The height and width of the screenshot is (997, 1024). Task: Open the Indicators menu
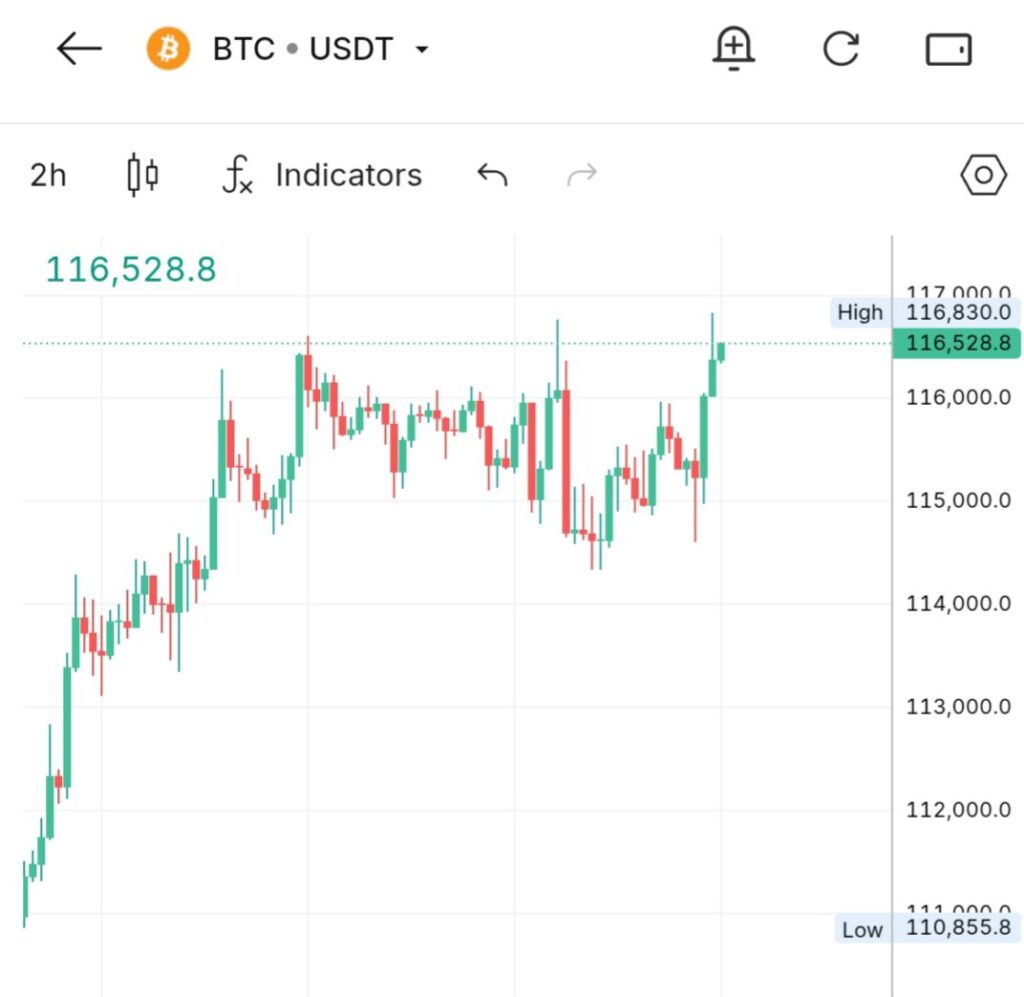click(x=348, y=175)
